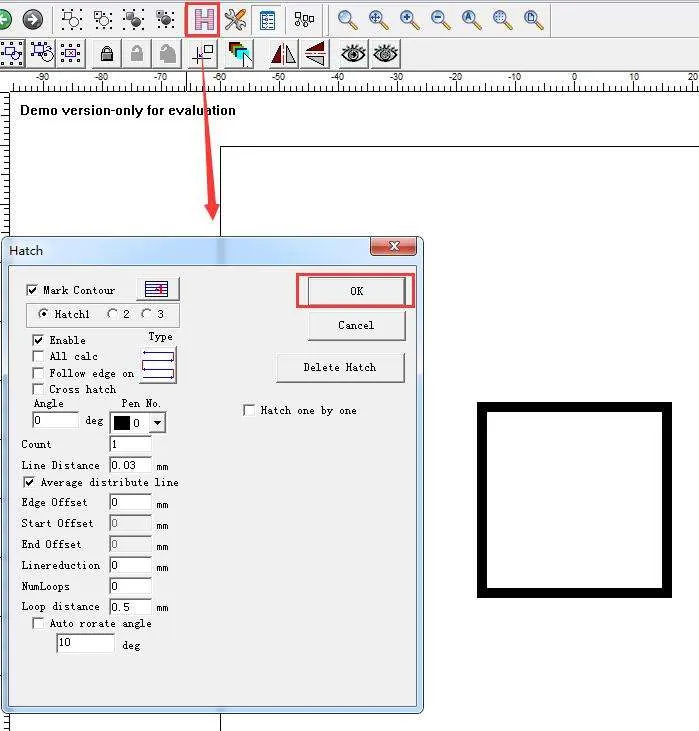The image size is (699, 731).
Task: Click the contour mode button beside Mark Contour
Action: click(158, 289)
